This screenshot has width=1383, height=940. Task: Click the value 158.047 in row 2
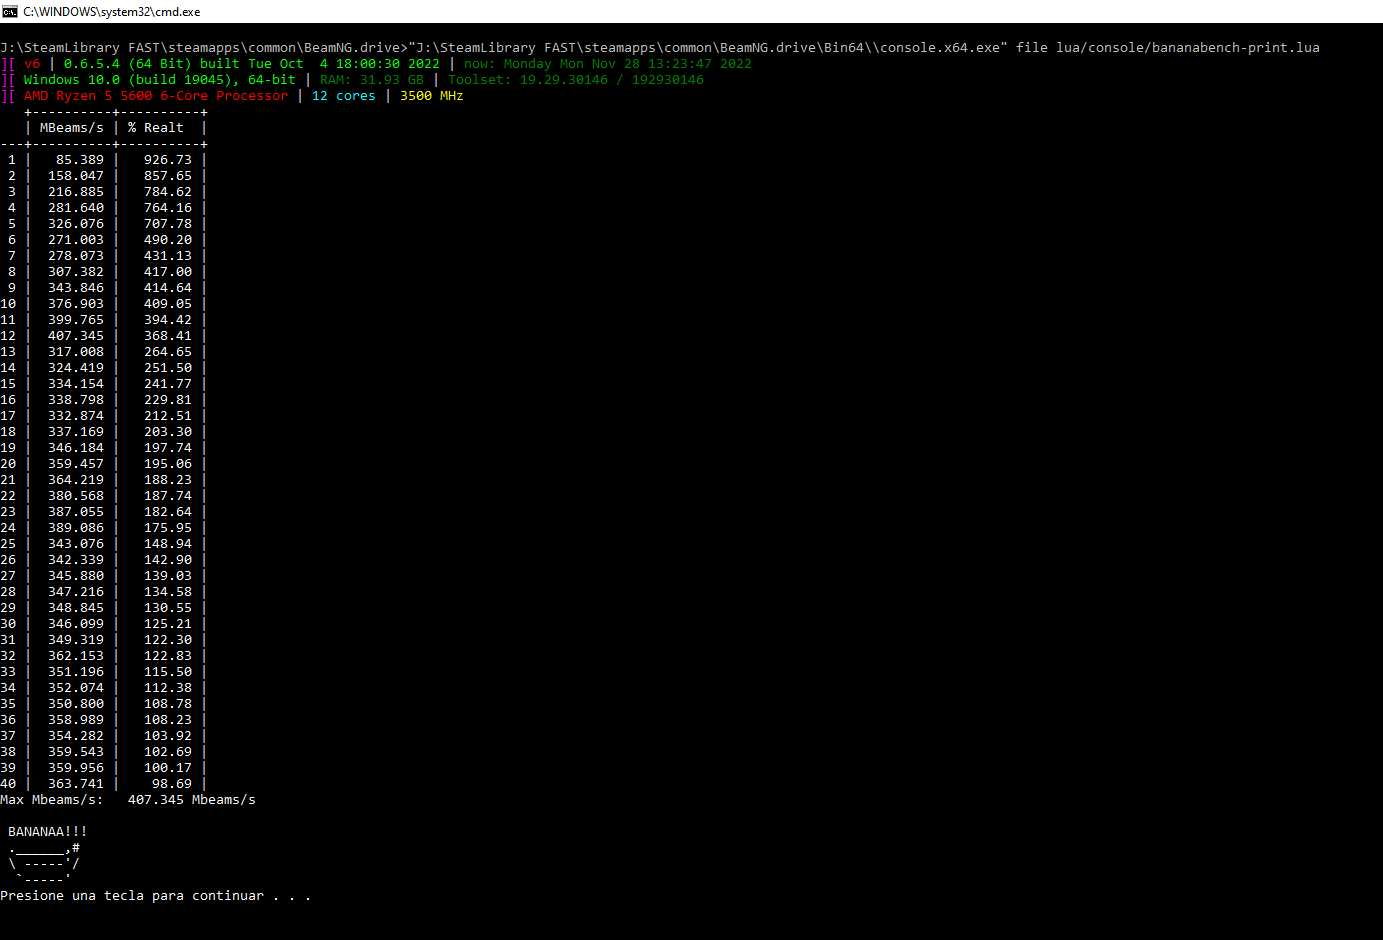pos(76,176)
